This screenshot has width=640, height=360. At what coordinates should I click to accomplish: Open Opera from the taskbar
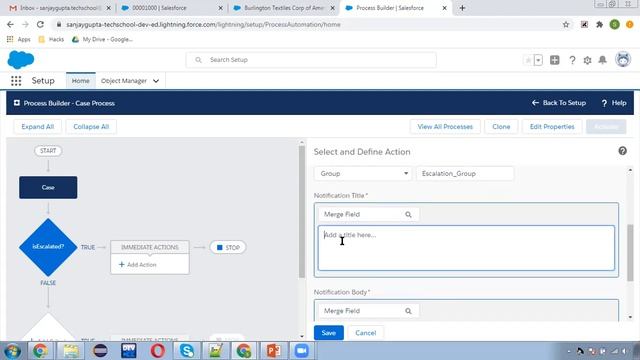[158, 351]
